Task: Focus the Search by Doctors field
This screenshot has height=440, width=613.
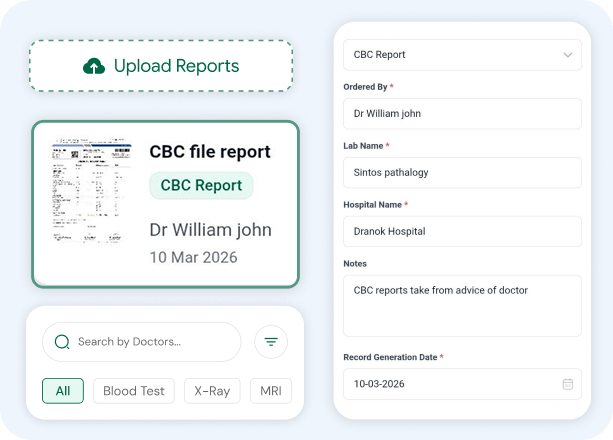Action: [x=142, y=342]
